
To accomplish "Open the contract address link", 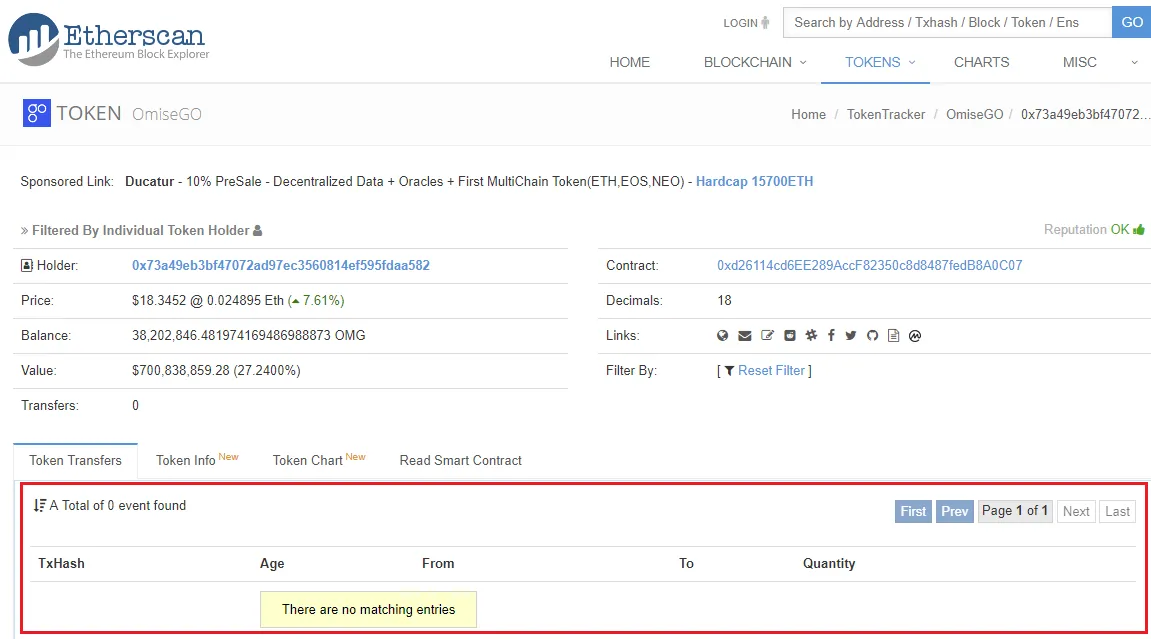I will [x=869, y=266].
